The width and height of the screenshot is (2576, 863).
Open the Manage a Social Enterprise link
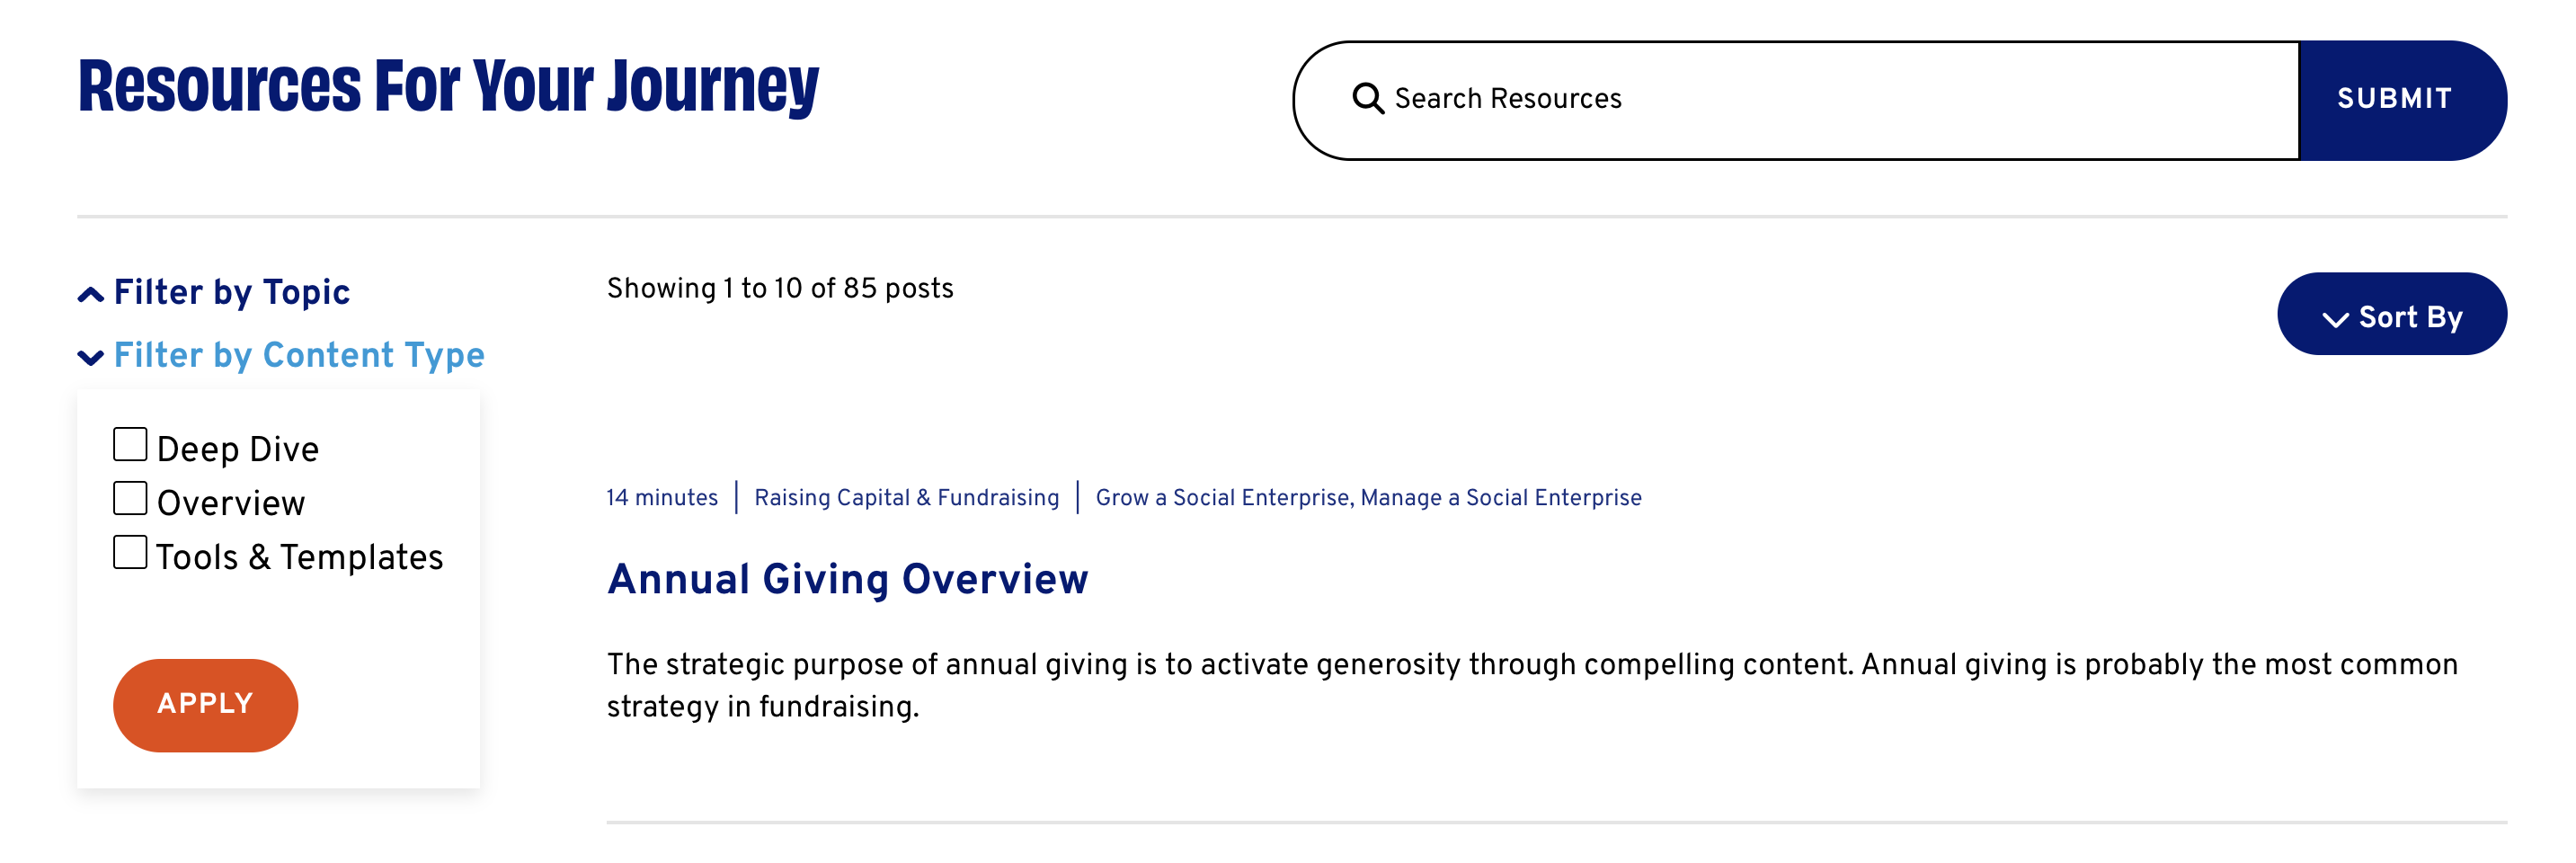coord(1501,497)
